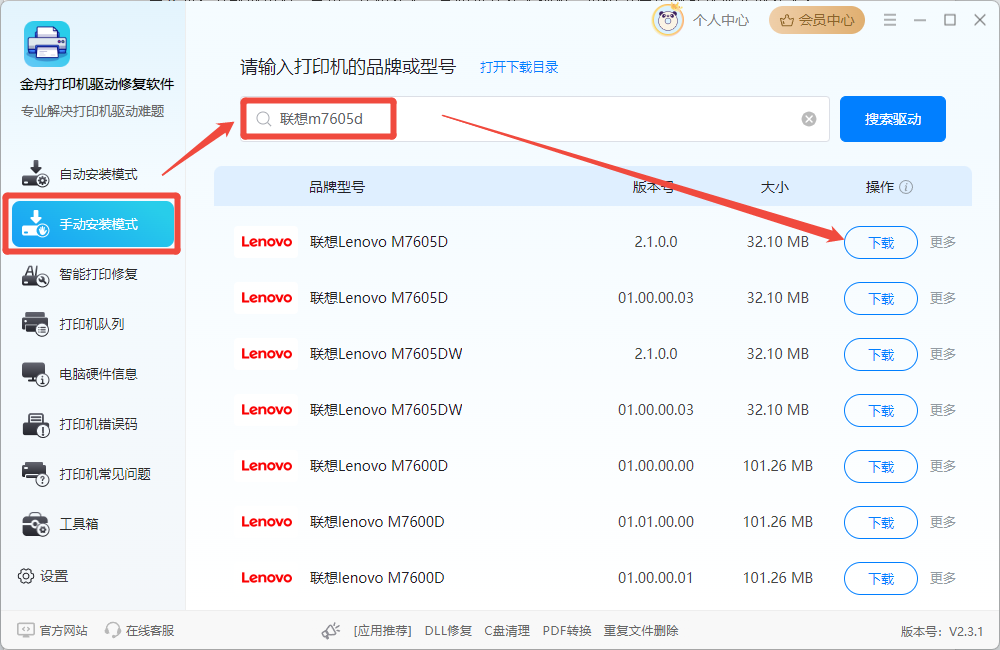Open duplicate file removal (重复文件删除)
Image resolution: width=1000 pixels, height=650 pixels.
641,631
